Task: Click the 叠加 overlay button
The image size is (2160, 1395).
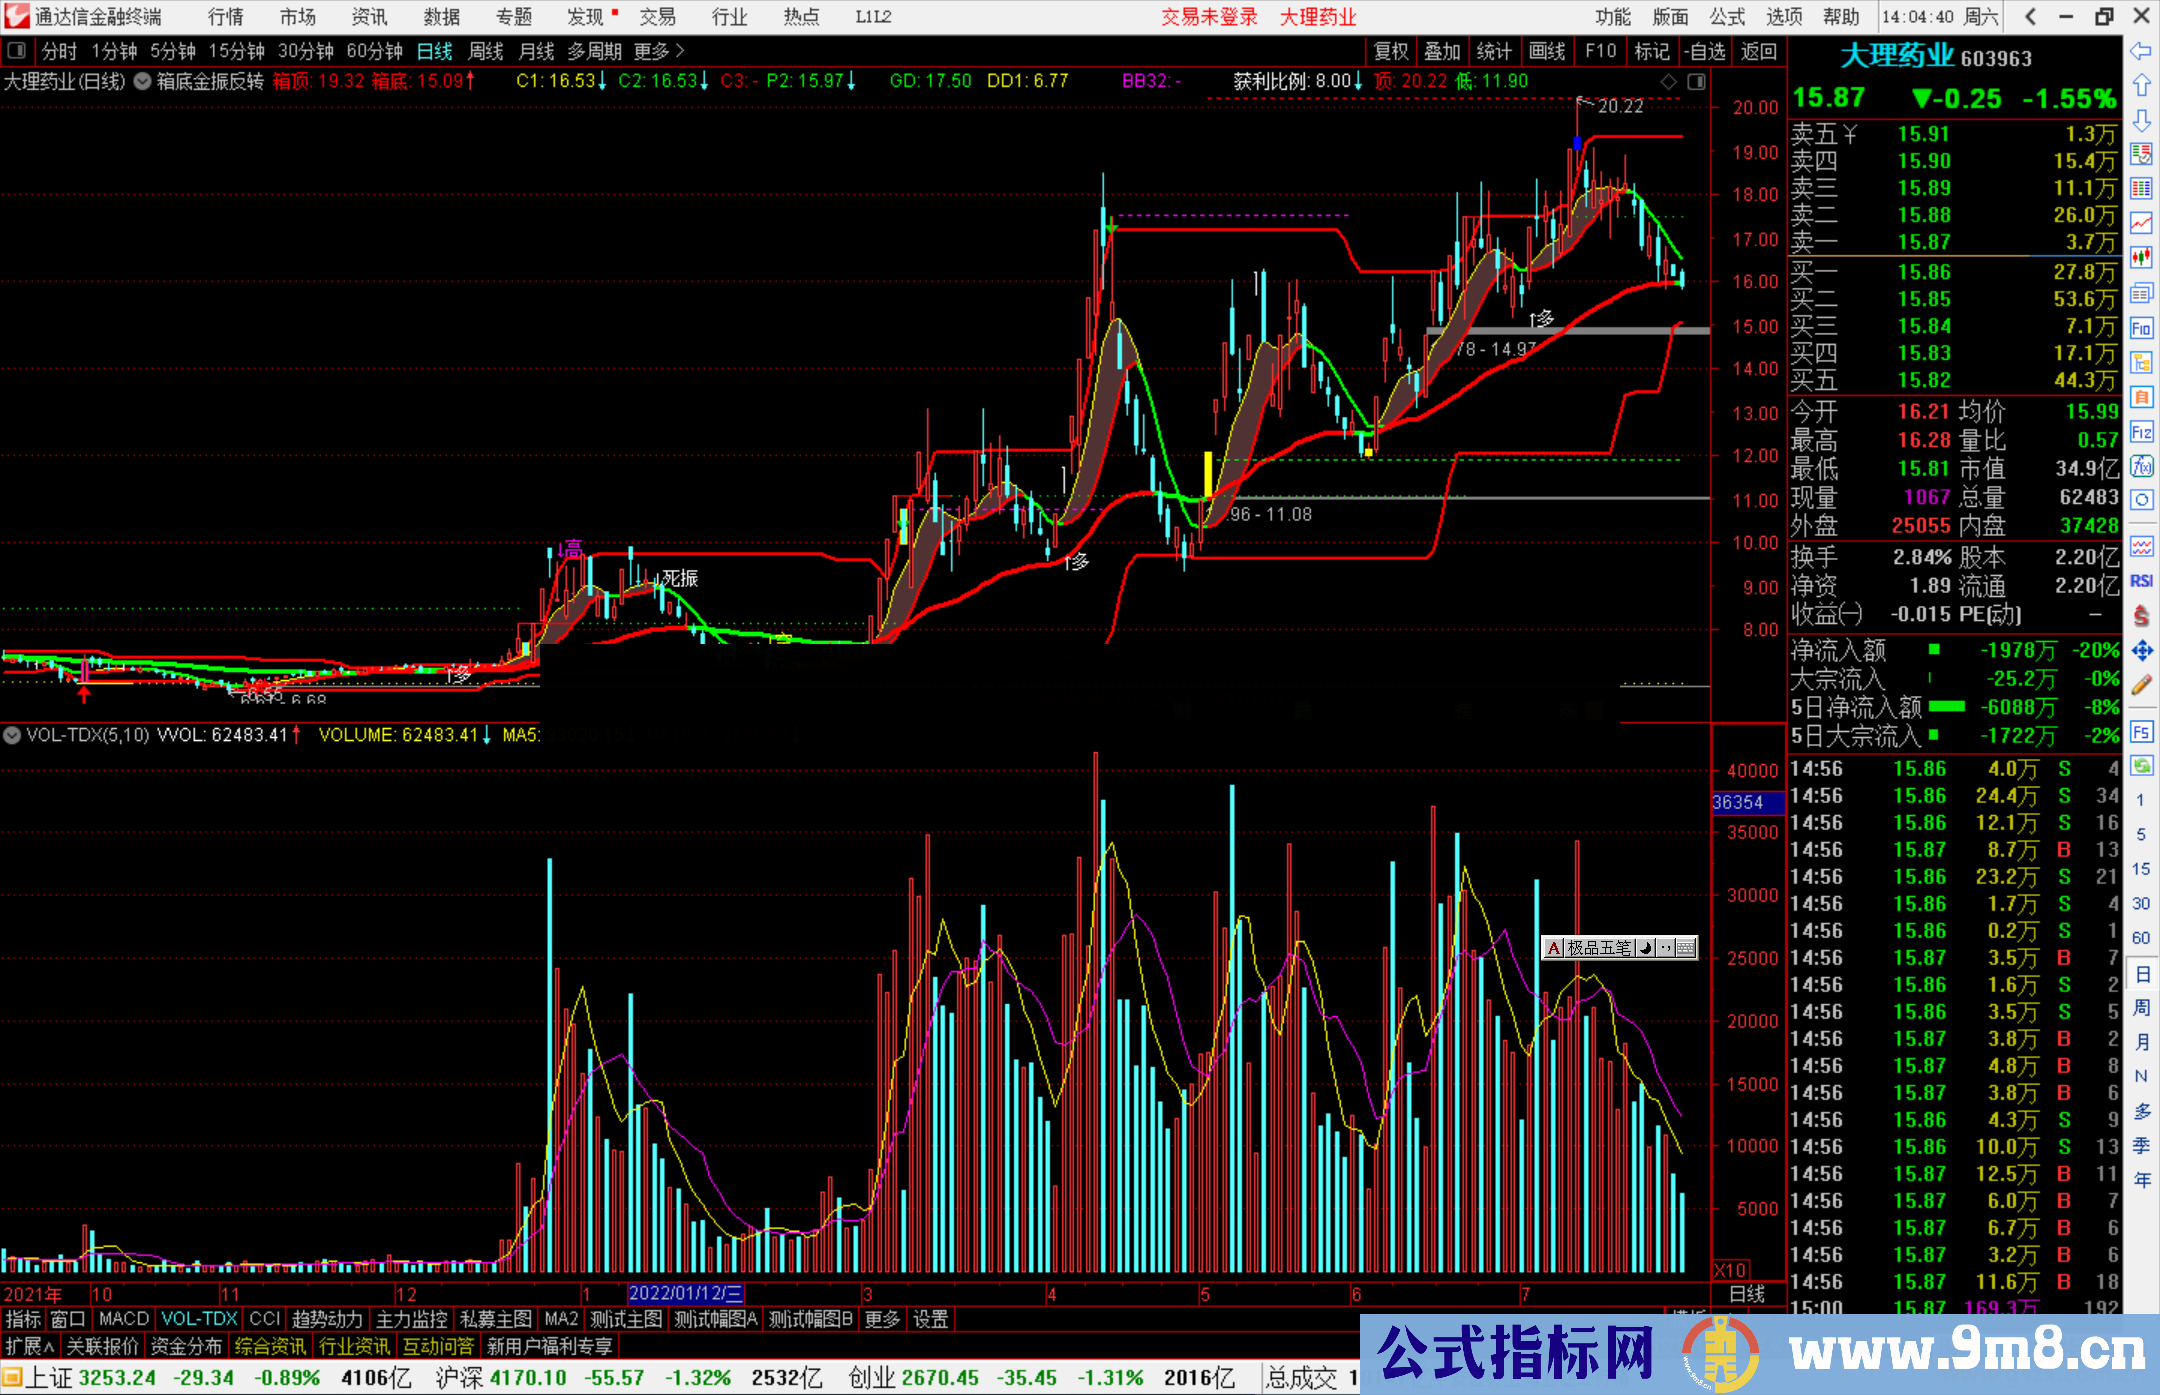Action: coord(1442,51)
